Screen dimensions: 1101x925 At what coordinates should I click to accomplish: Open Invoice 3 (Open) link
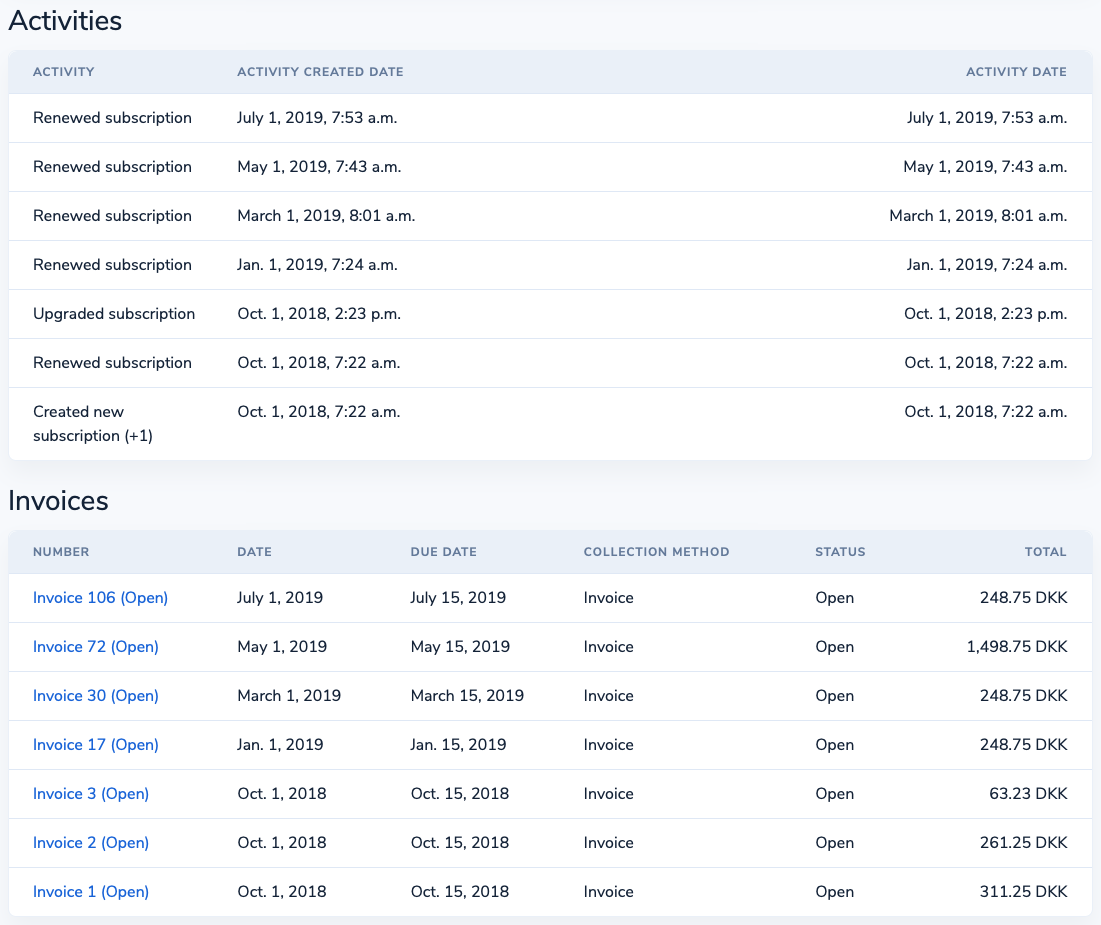click(x=91, y=794)
